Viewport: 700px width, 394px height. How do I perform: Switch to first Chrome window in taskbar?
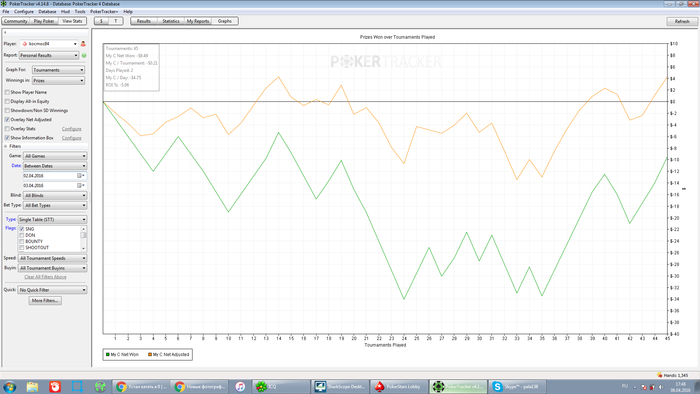coord(141,387)
